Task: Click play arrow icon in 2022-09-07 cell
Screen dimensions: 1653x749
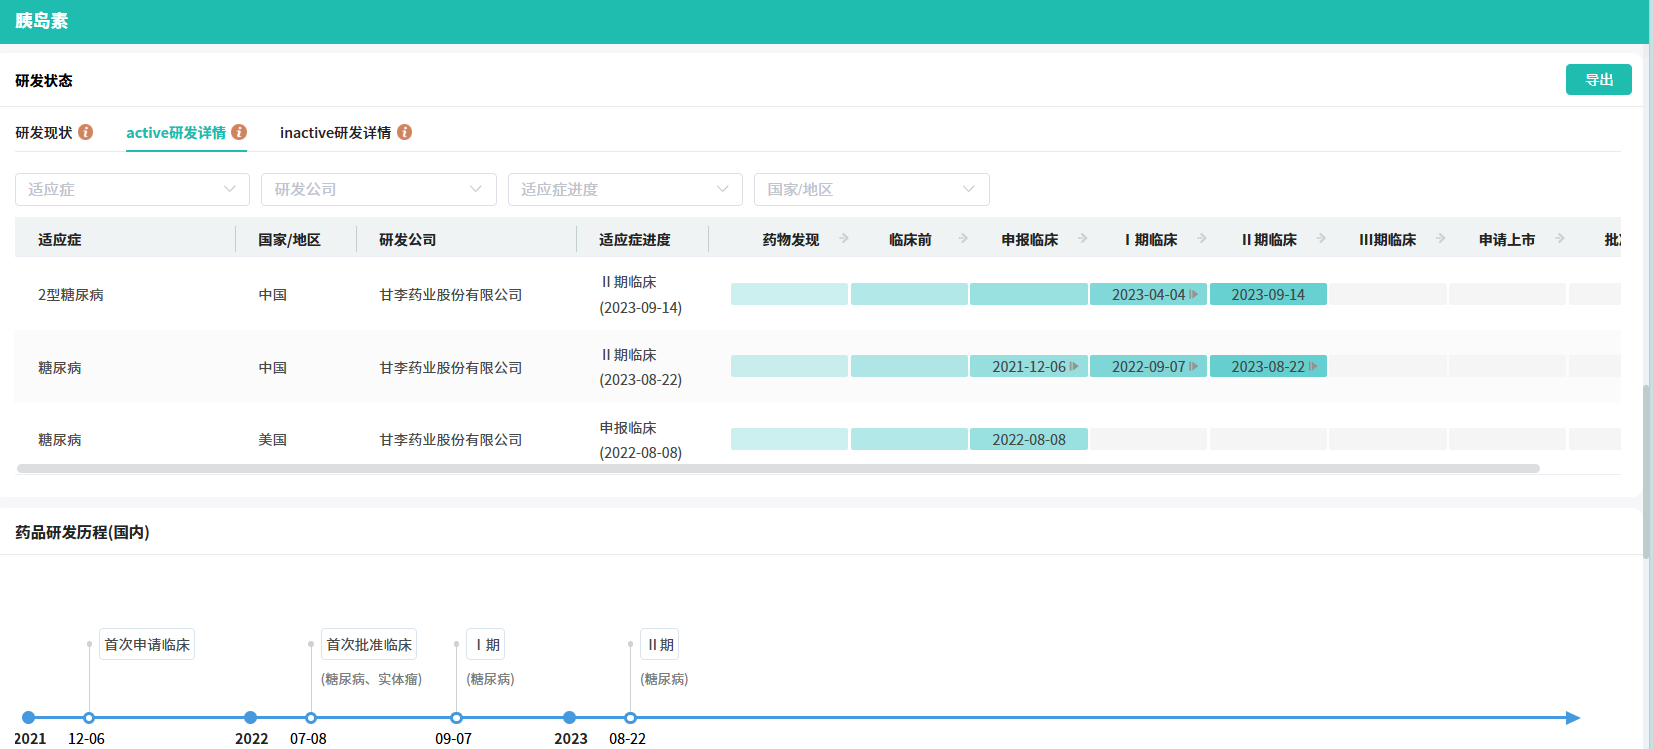Action: click(x=1193, y=367)
